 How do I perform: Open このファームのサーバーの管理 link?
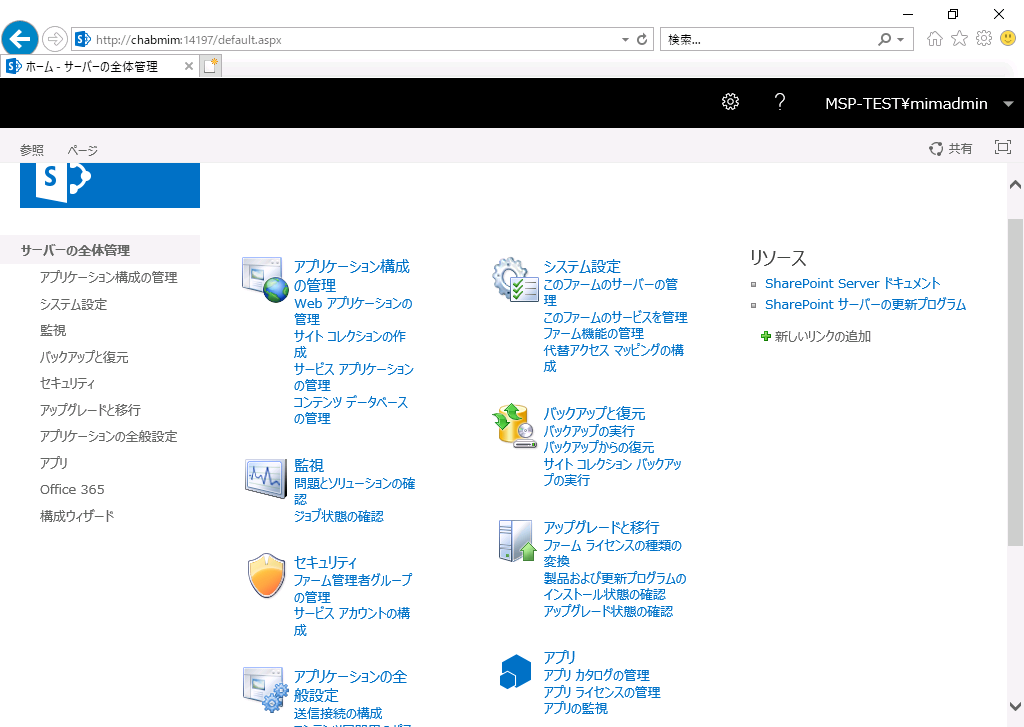611,292
